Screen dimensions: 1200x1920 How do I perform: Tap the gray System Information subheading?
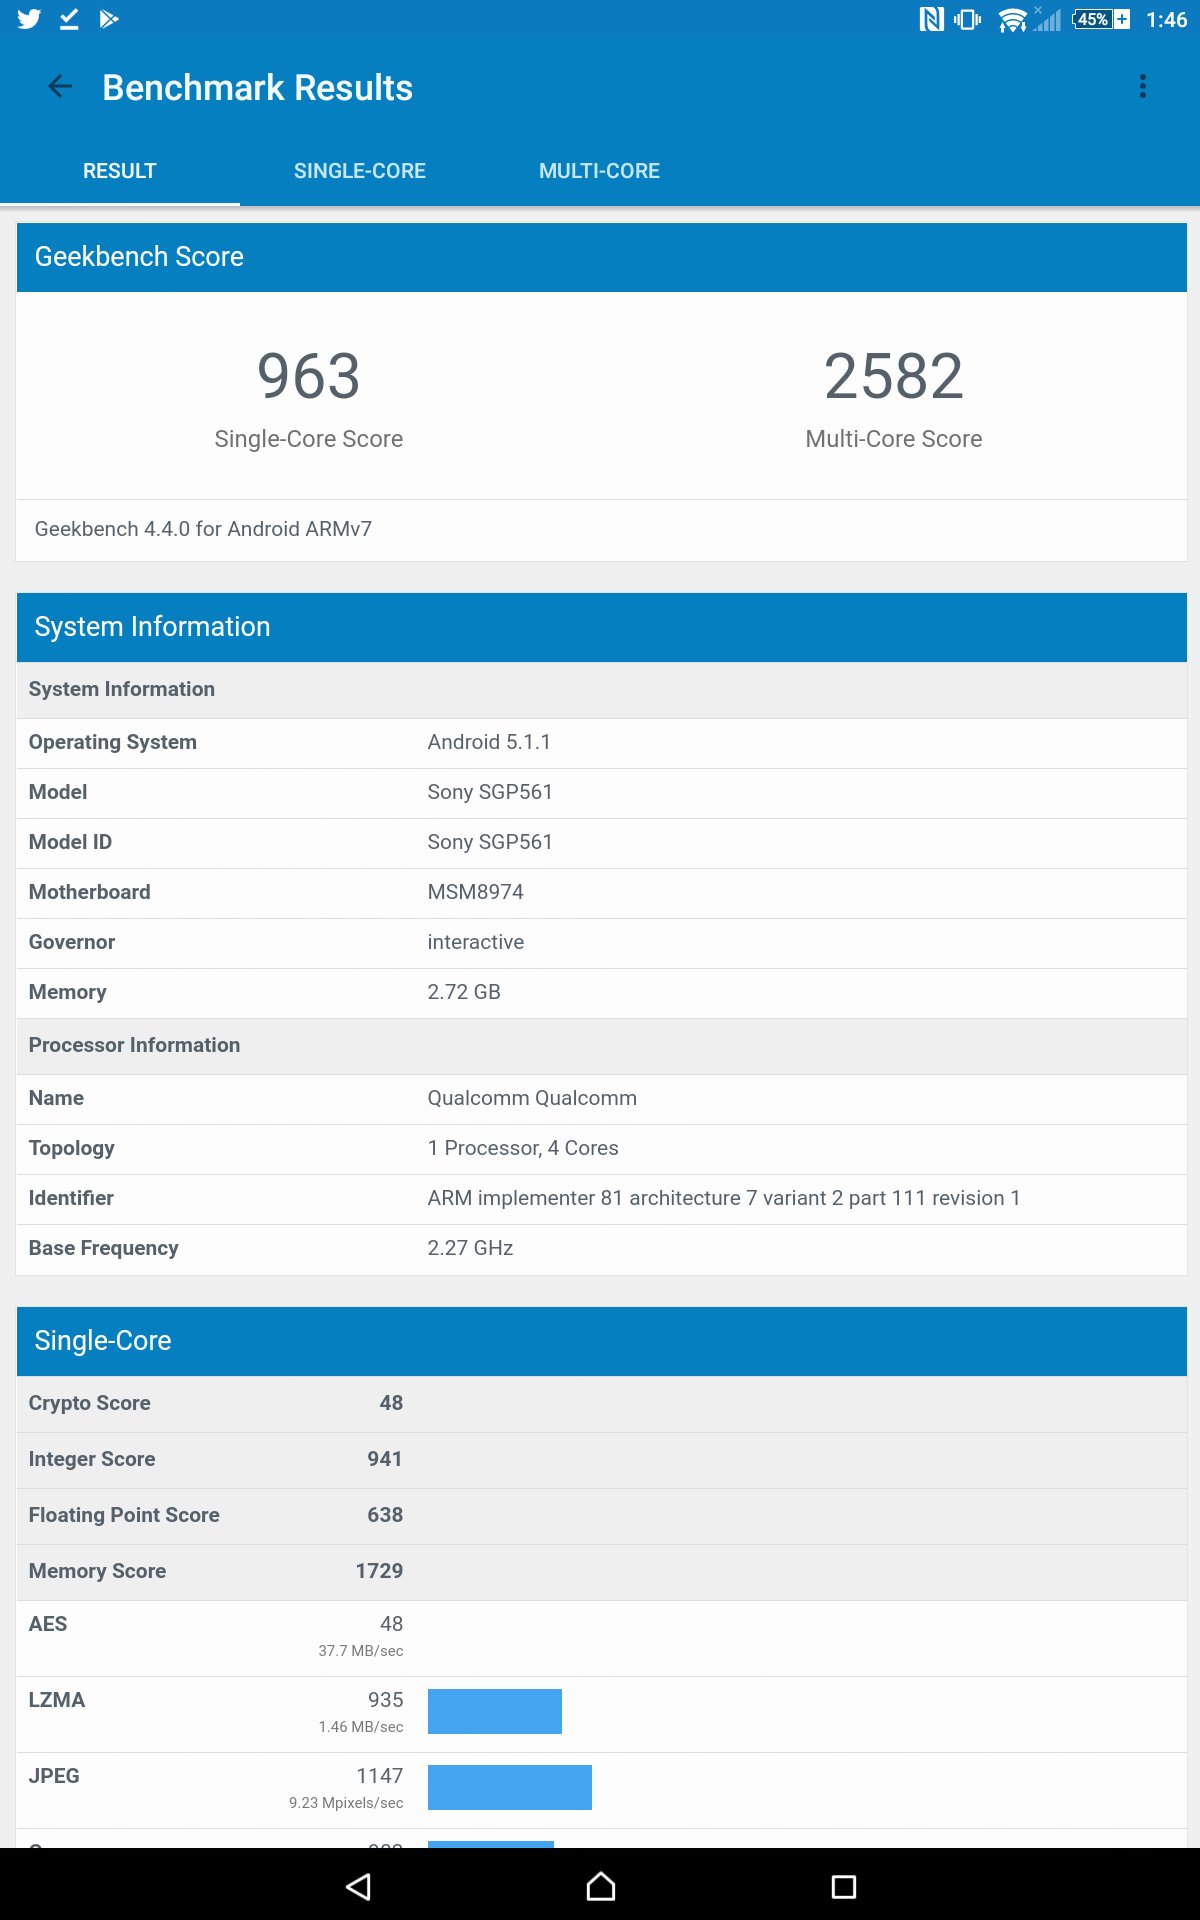point(601,690)
